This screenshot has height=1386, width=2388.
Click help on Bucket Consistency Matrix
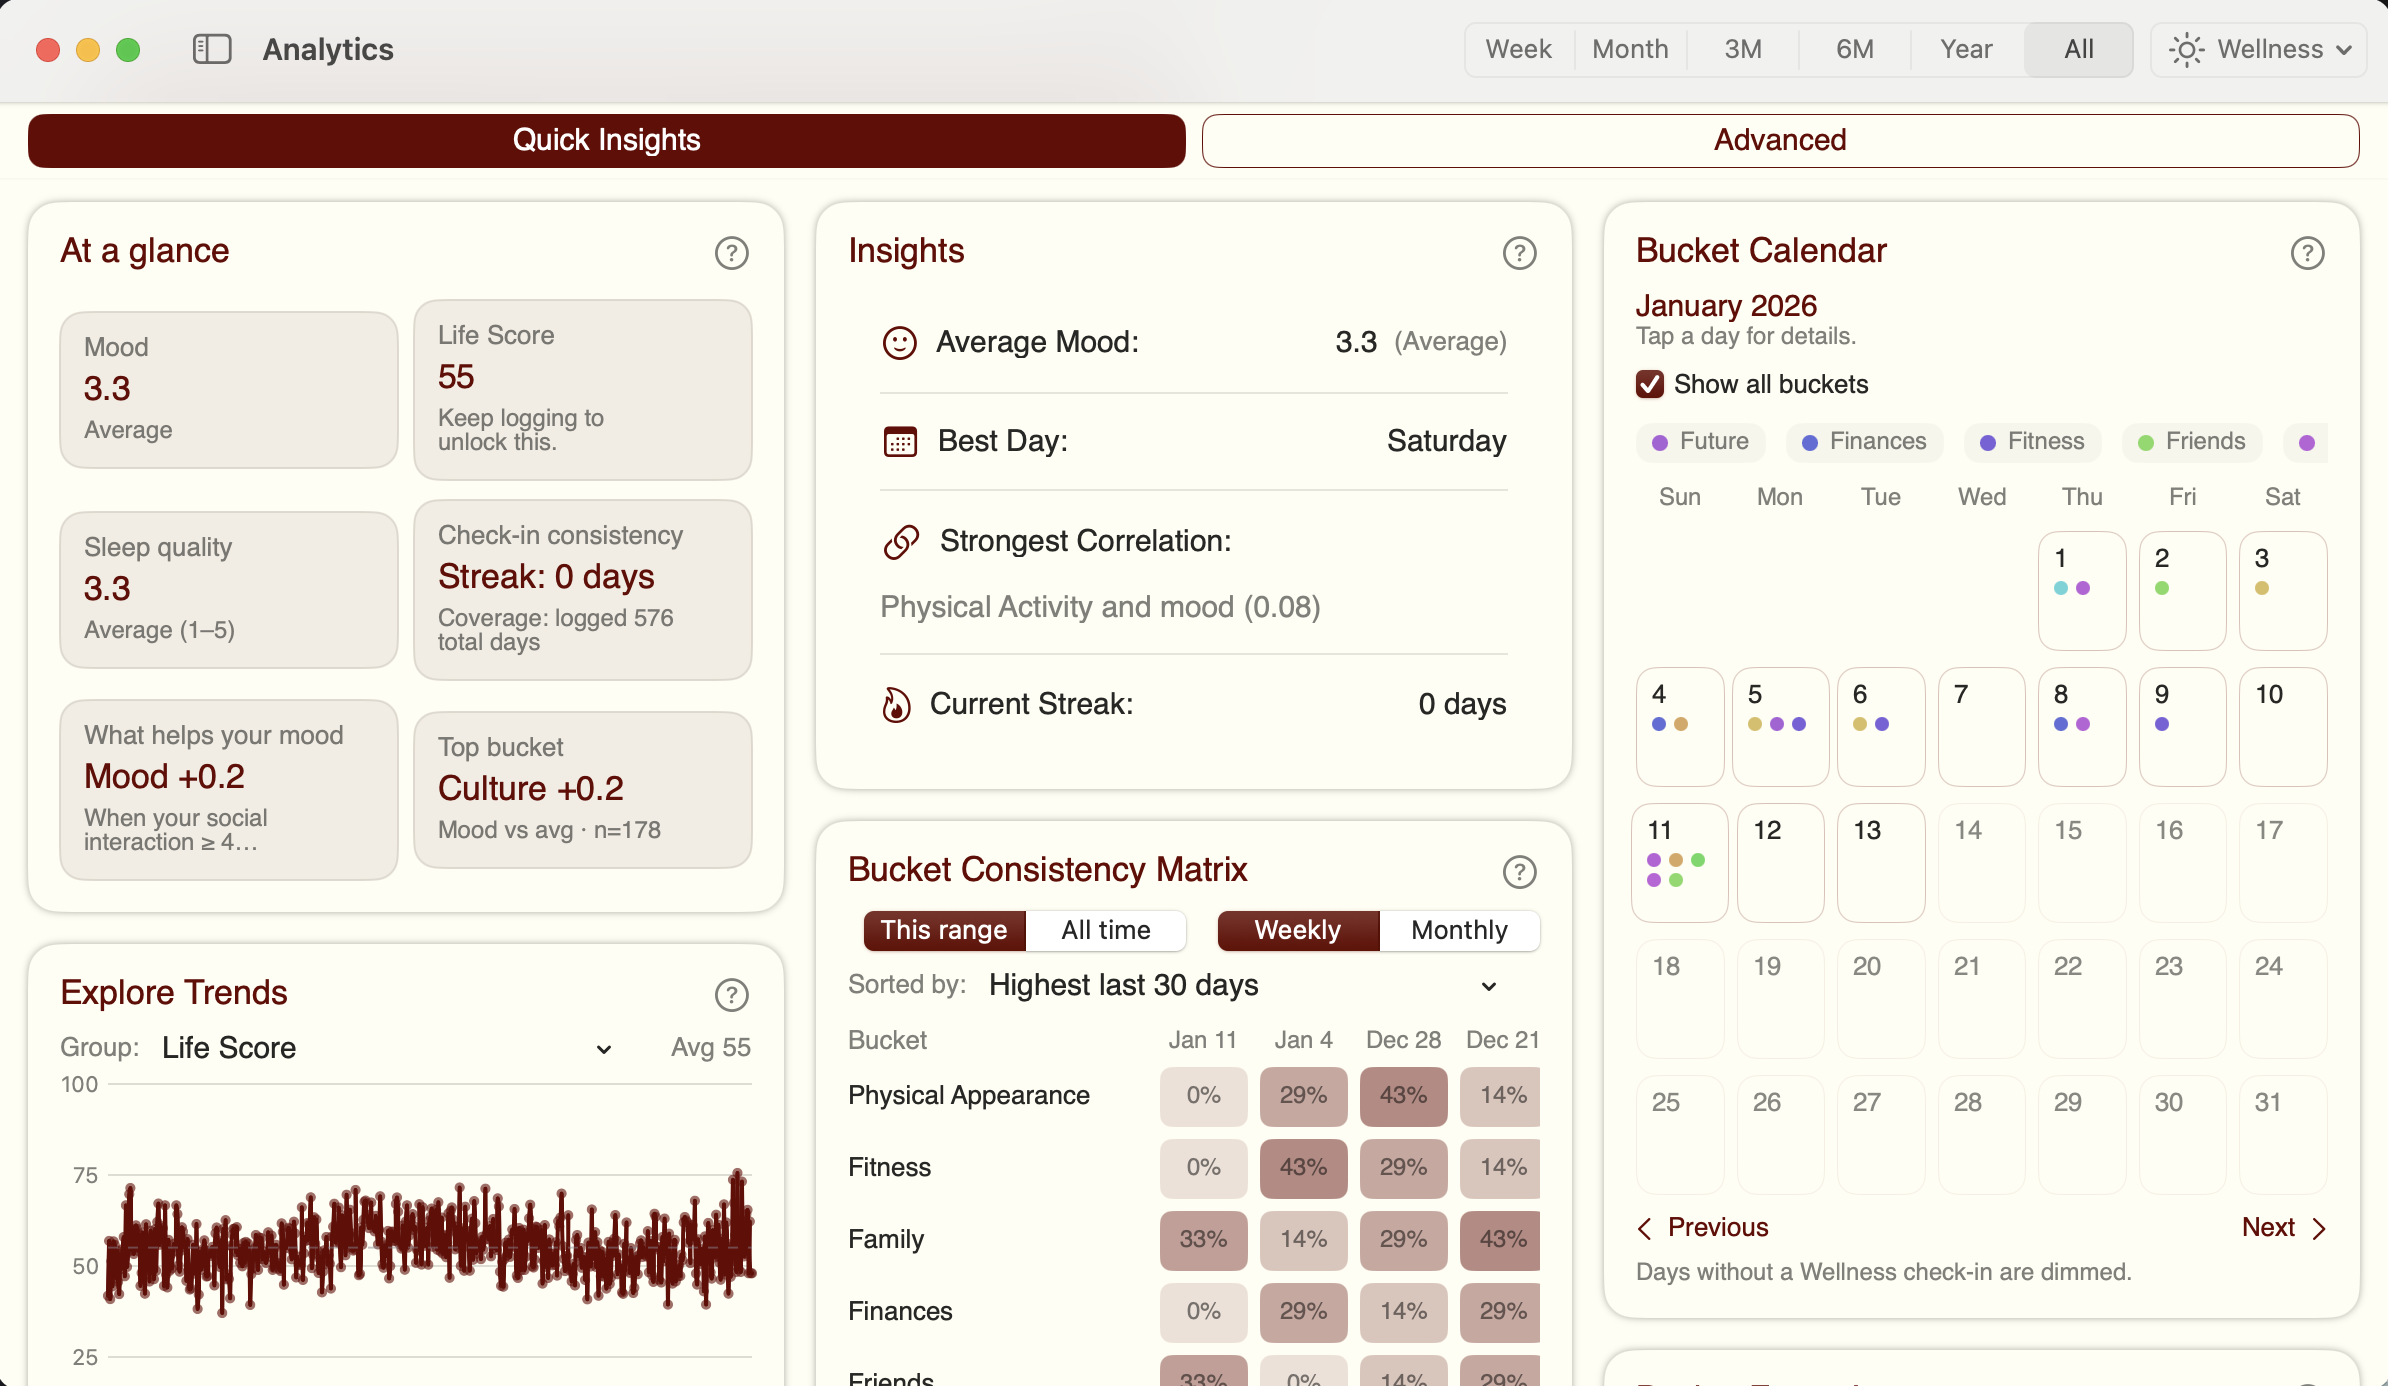[1519, 871]
